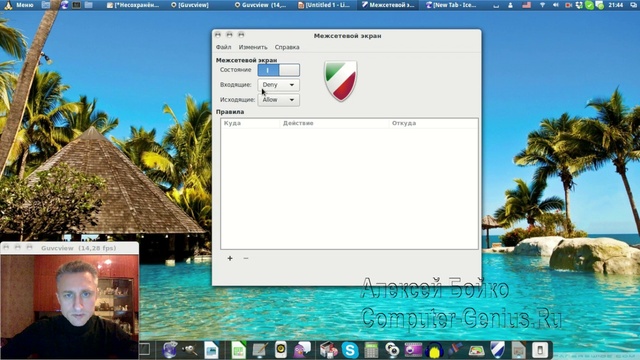Launch the yellow headphones audio app
Image resolution: width=640 pixels, height=360 pixels.
tap(434, 350)
